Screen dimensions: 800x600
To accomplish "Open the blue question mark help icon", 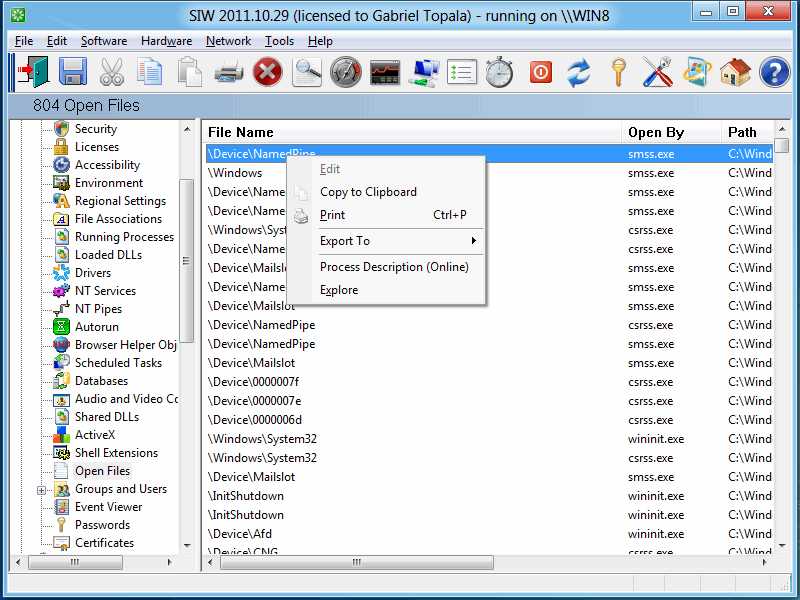I will coord(774,72).
